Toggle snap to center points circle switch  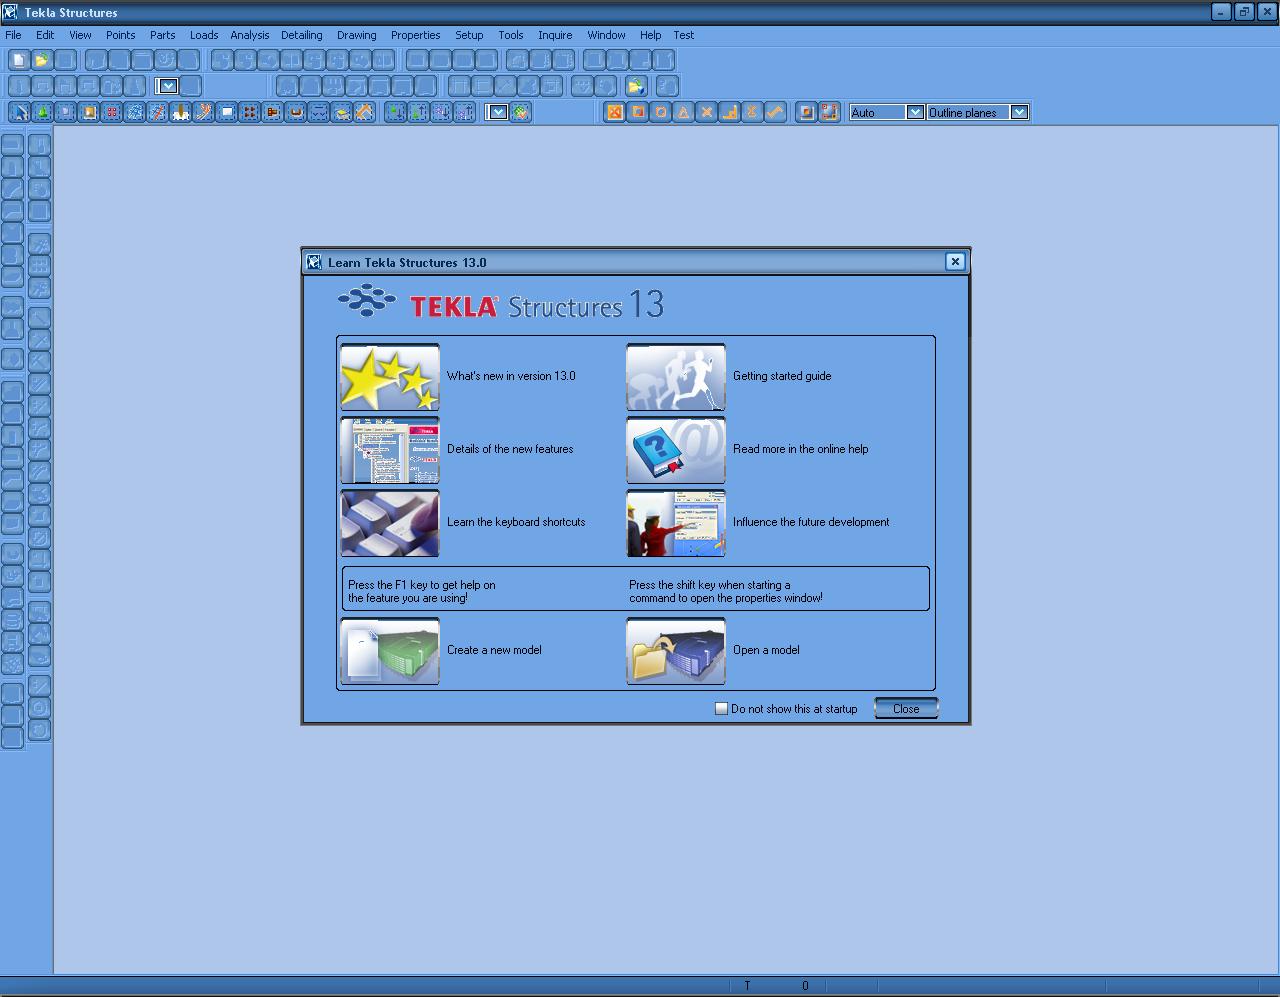(661, 112)
